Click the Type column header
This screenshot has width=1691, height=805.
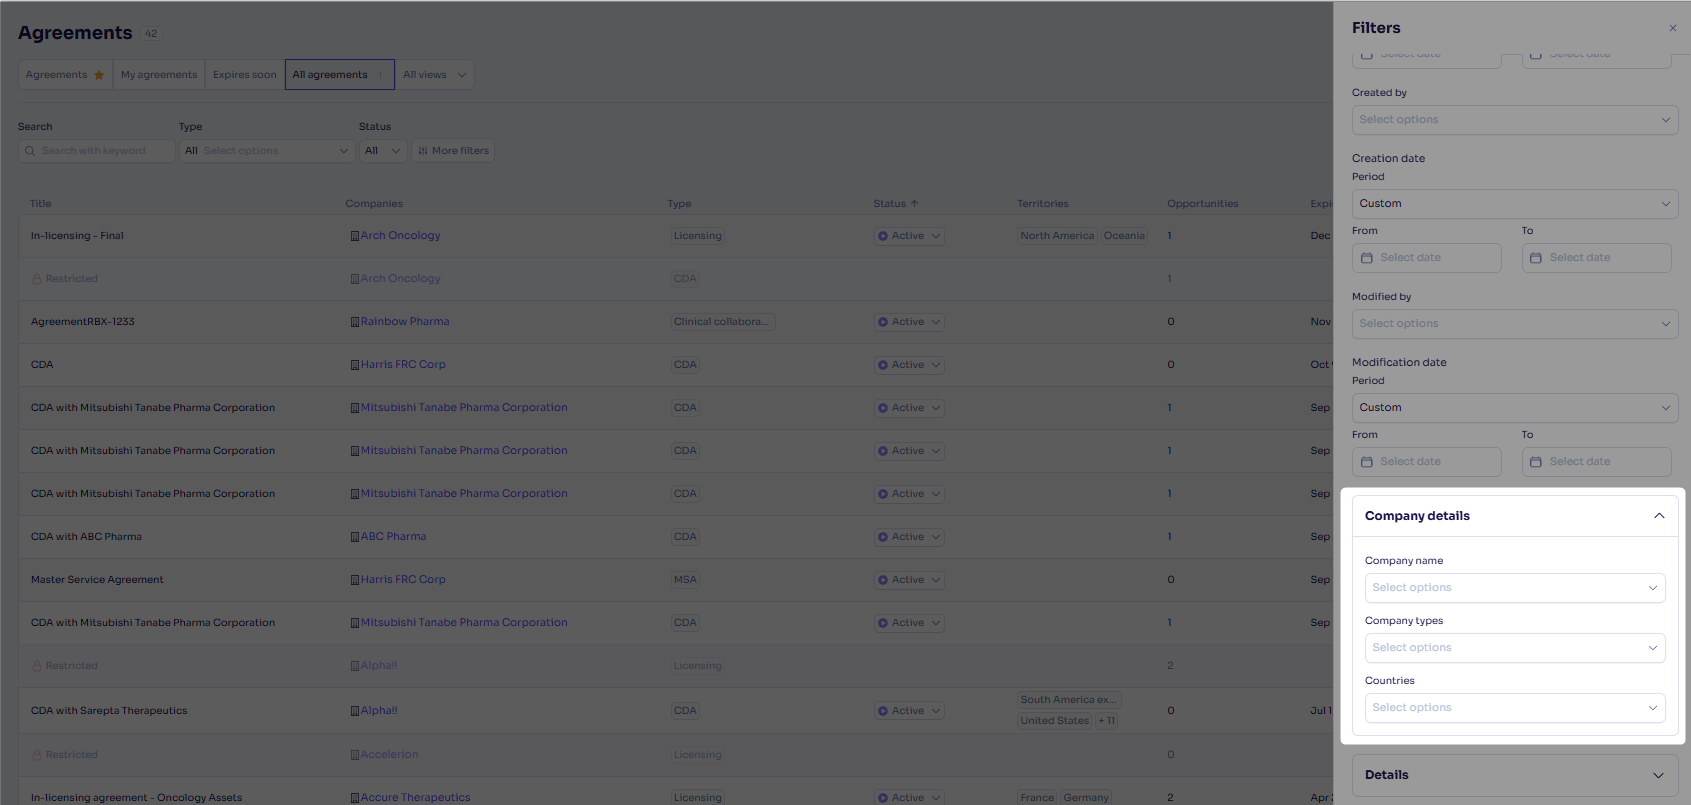click(680, 204)
